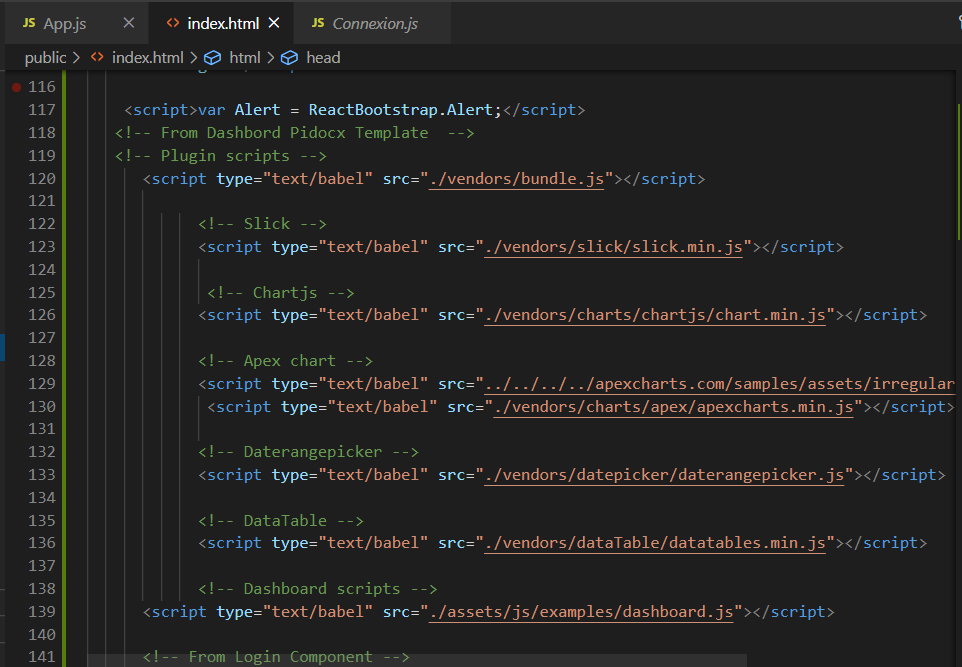This screenshot has width=962, height=667.
Task: Open the ./vendors/slick/slick.min.js link
Action: [x=614, y=247]
